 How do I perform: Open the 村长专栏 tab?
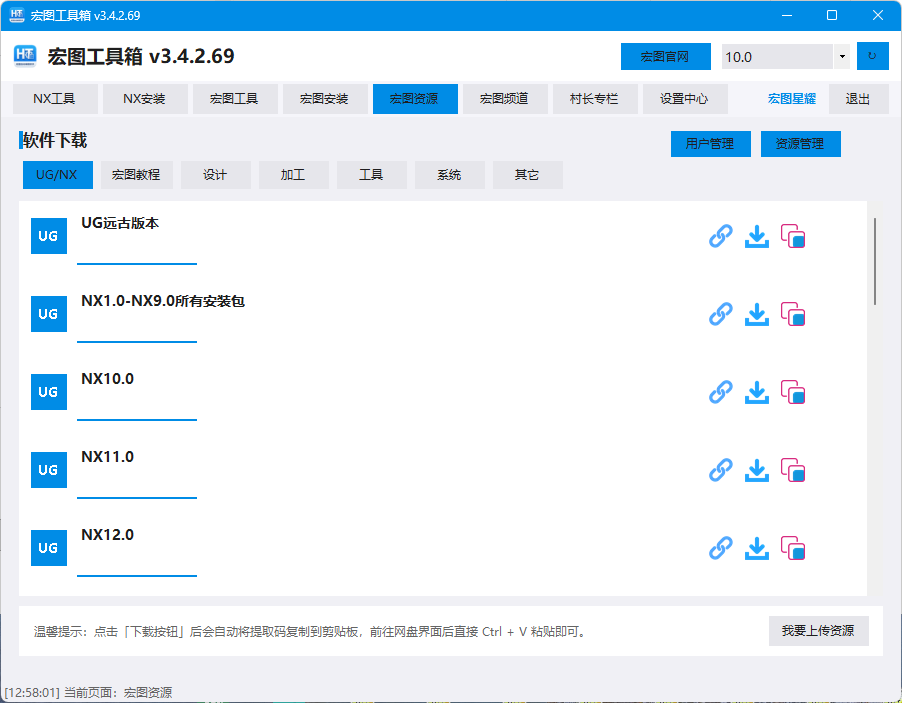coord(595,99)
